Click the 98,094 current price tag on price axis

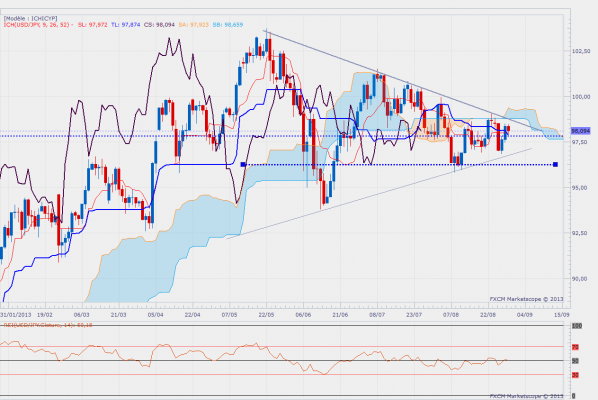click(580, 131)
